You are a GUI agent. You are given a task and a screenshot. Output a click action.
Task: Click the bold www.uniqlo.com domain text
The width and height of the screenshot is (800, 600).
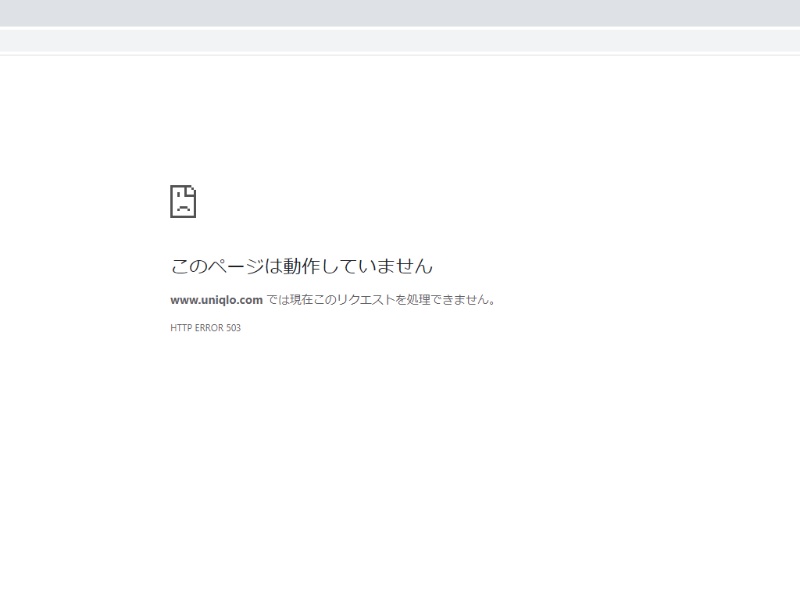pyautogui.click(x=216, y=299)
